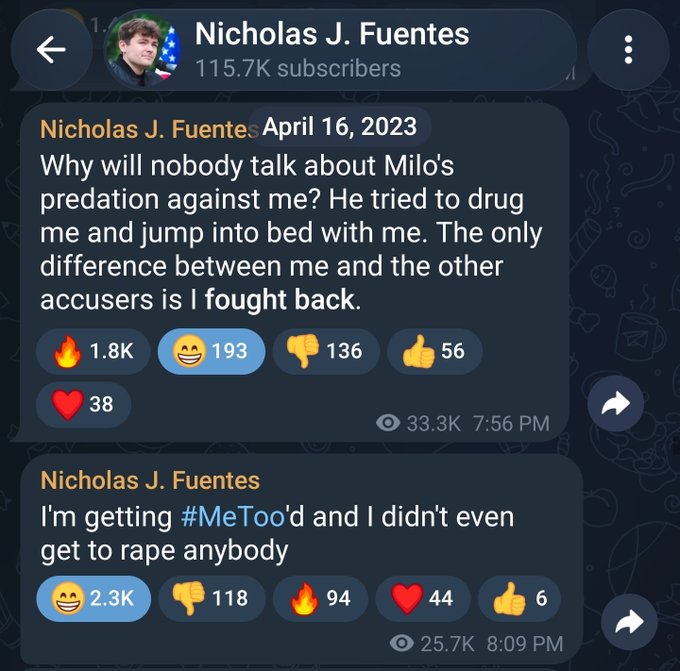Tap thumbs up reaction showing 6

(x=519, y=599)
